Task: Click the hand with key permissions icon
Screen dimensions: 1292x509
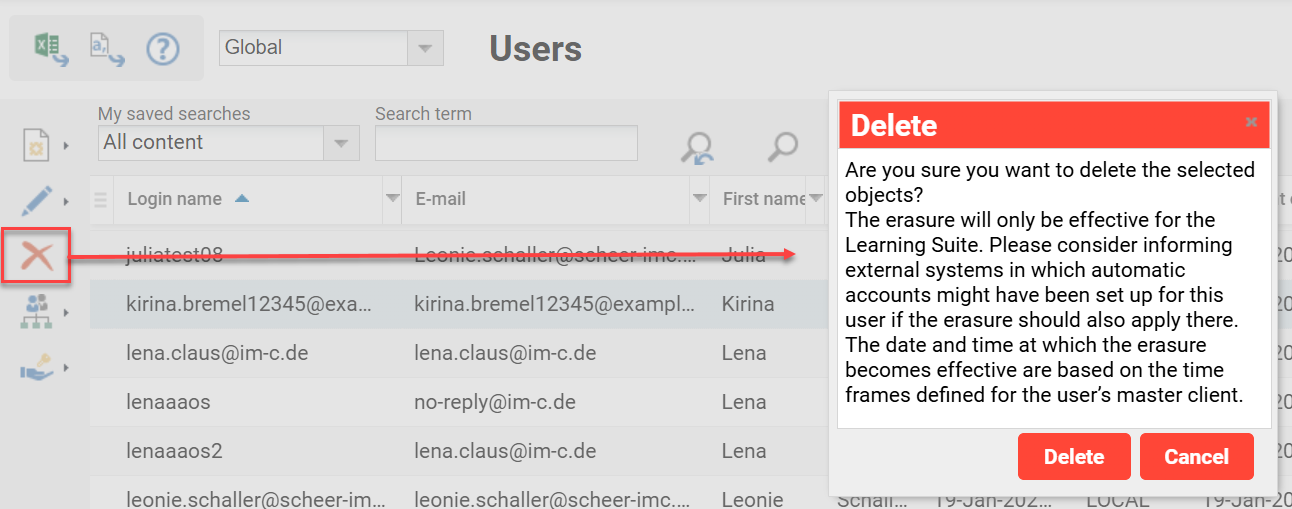Action: click(37, 368)
